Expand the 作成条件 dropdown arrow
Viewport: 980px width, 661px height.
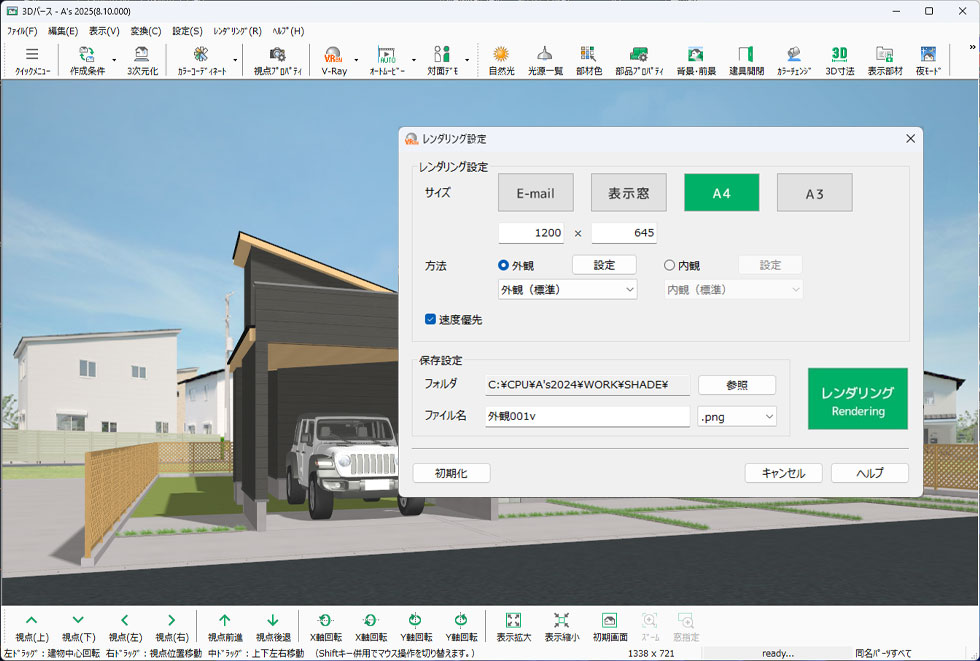tap(114, 61)
